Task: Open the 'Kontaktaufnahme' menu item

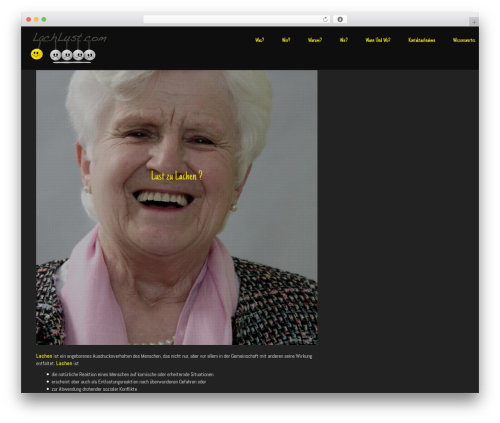Action: point(422,40)
